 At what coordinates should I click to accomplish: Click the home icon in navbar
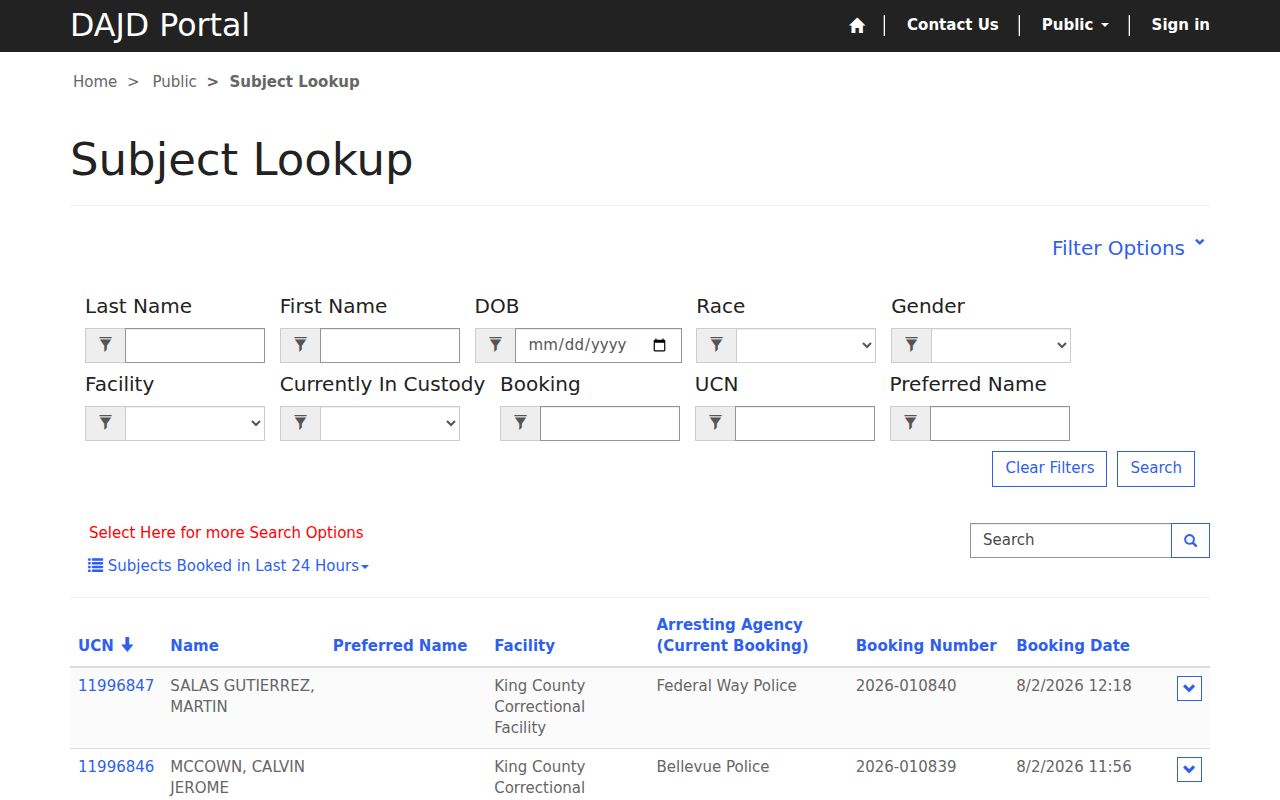click(x=857, y=26)
